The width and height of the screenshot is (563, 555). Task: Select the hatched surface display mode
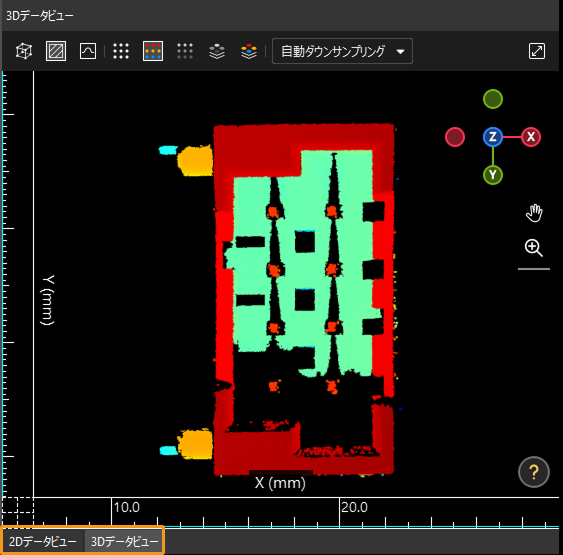pos(56,51)
